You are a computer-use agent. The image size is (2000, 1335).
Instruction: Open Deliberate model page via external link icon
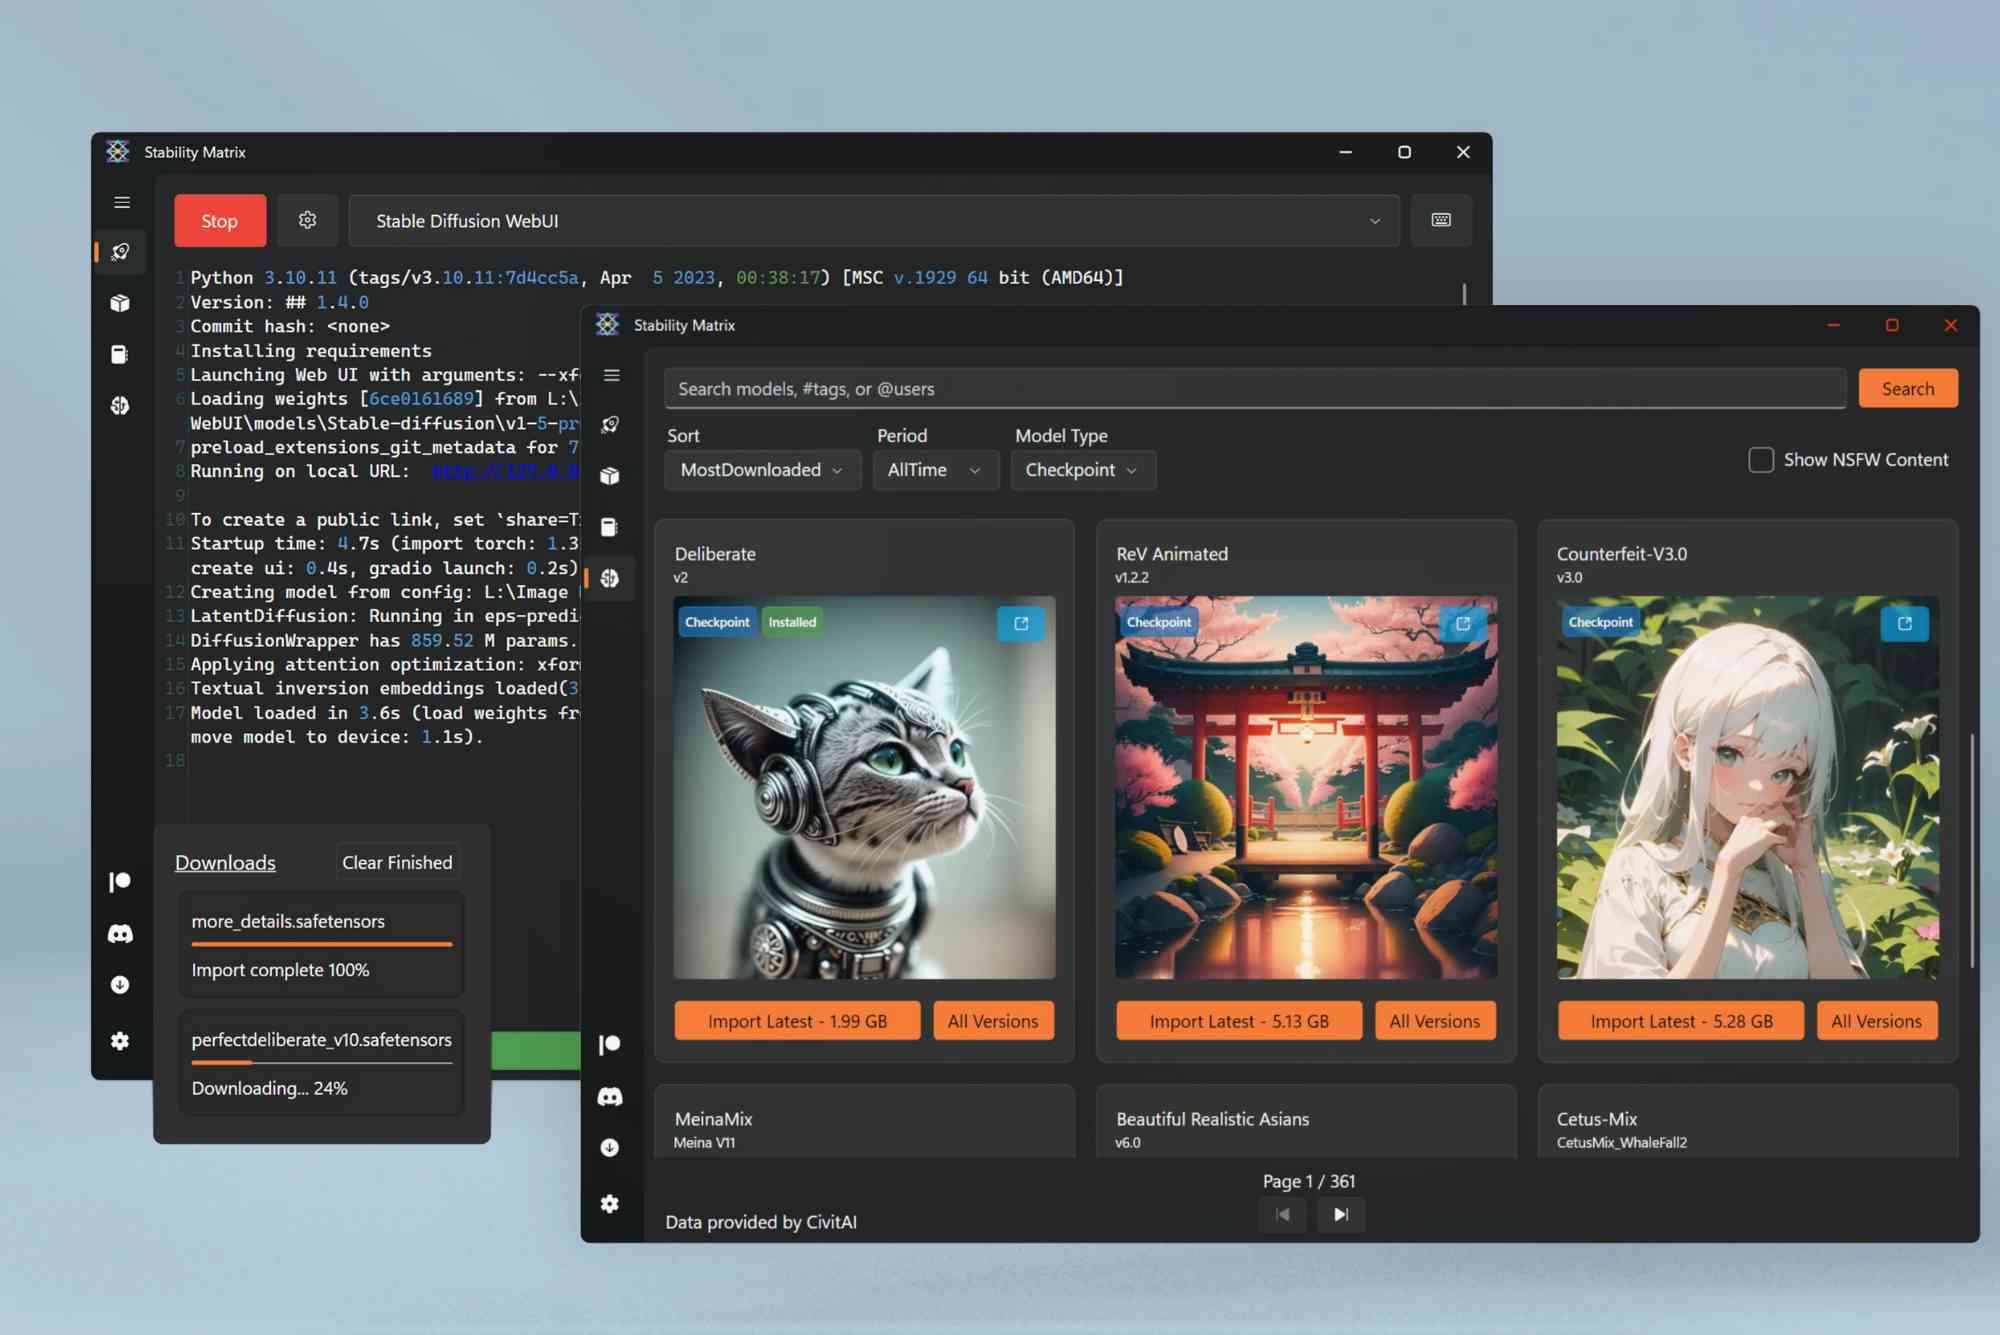point(1021,623)
